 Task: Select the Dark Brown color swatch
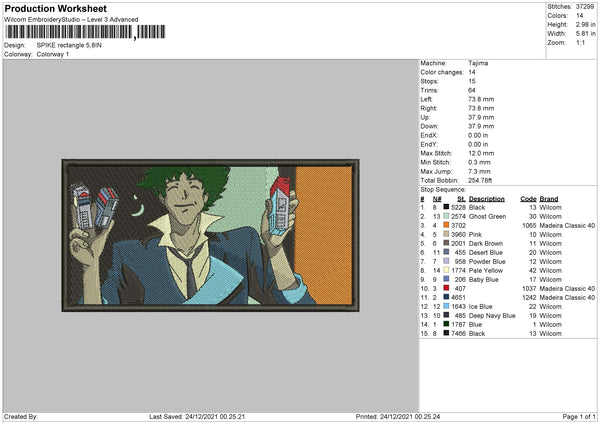tap(446, 243)
